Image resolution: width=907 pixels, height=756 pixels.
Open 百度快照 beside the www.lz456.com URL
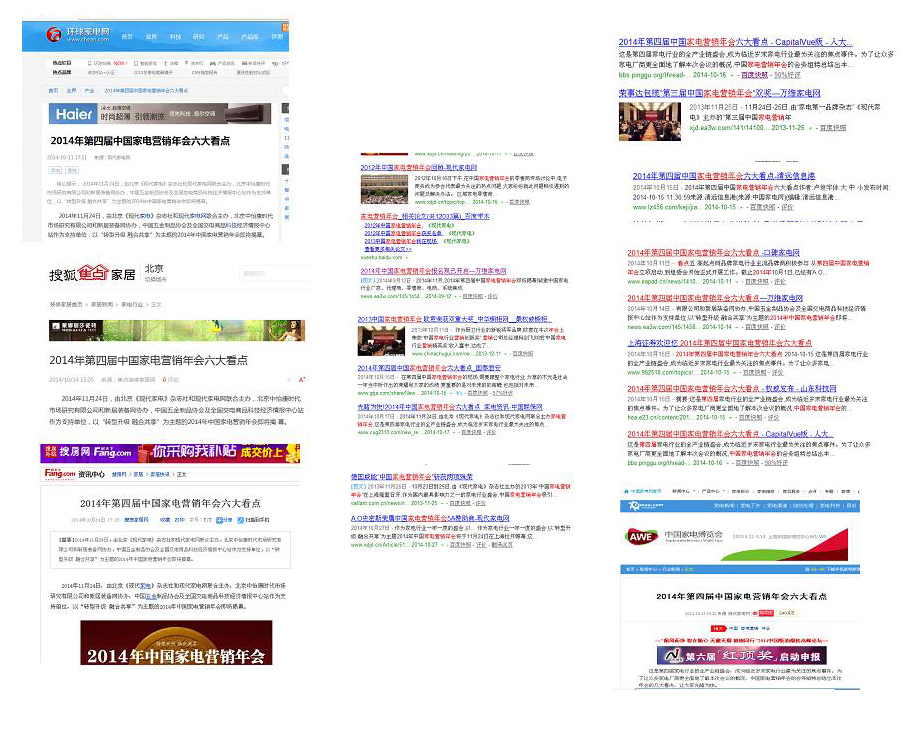(x=762, y=207)
